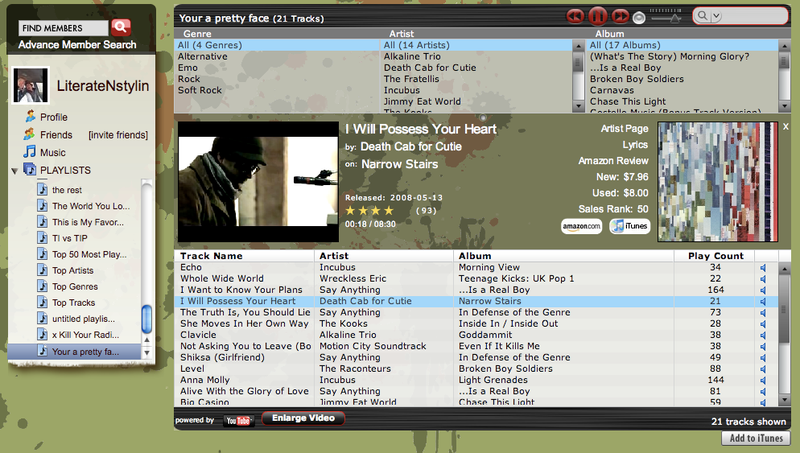Click the red Find Members search icon
This screenshot has width=800, height=453.
[x=121, y=27]
